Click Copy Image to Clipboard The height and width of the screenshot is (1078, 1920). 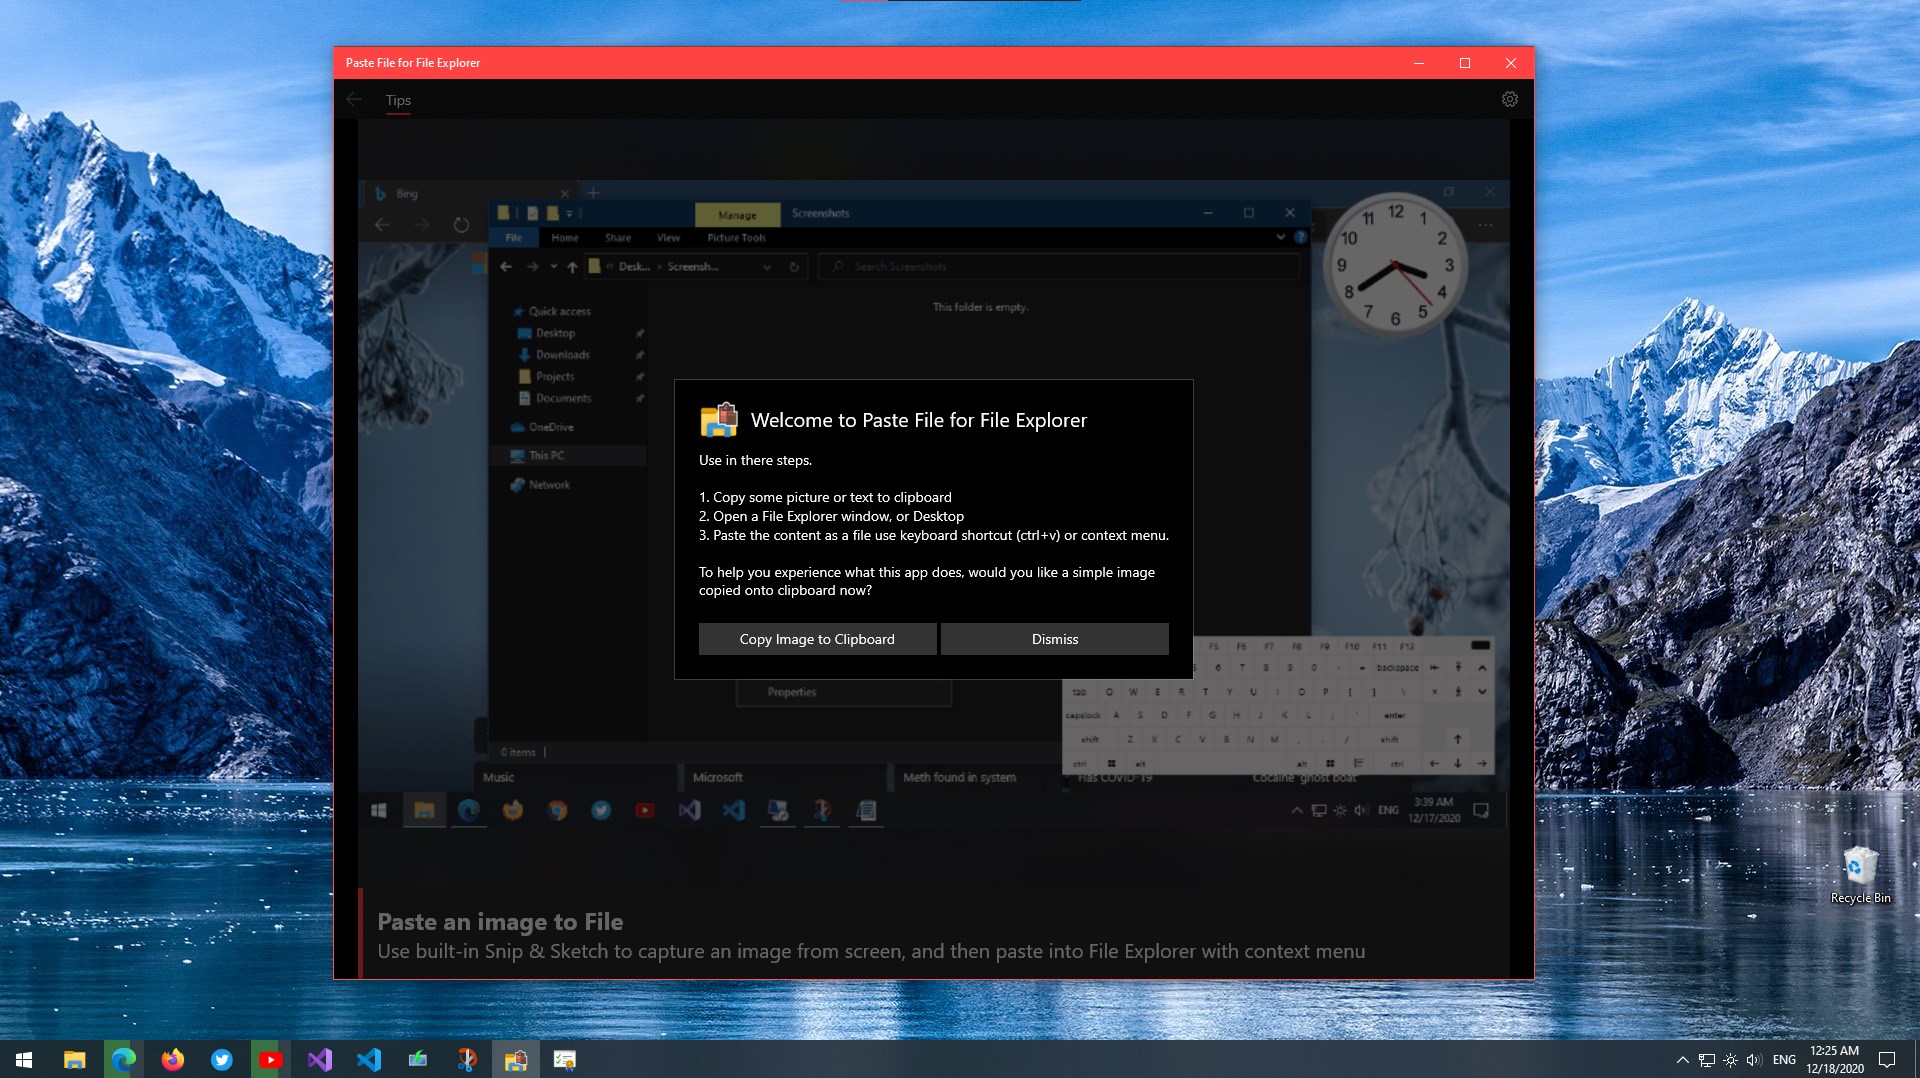[x=817, y=639]
